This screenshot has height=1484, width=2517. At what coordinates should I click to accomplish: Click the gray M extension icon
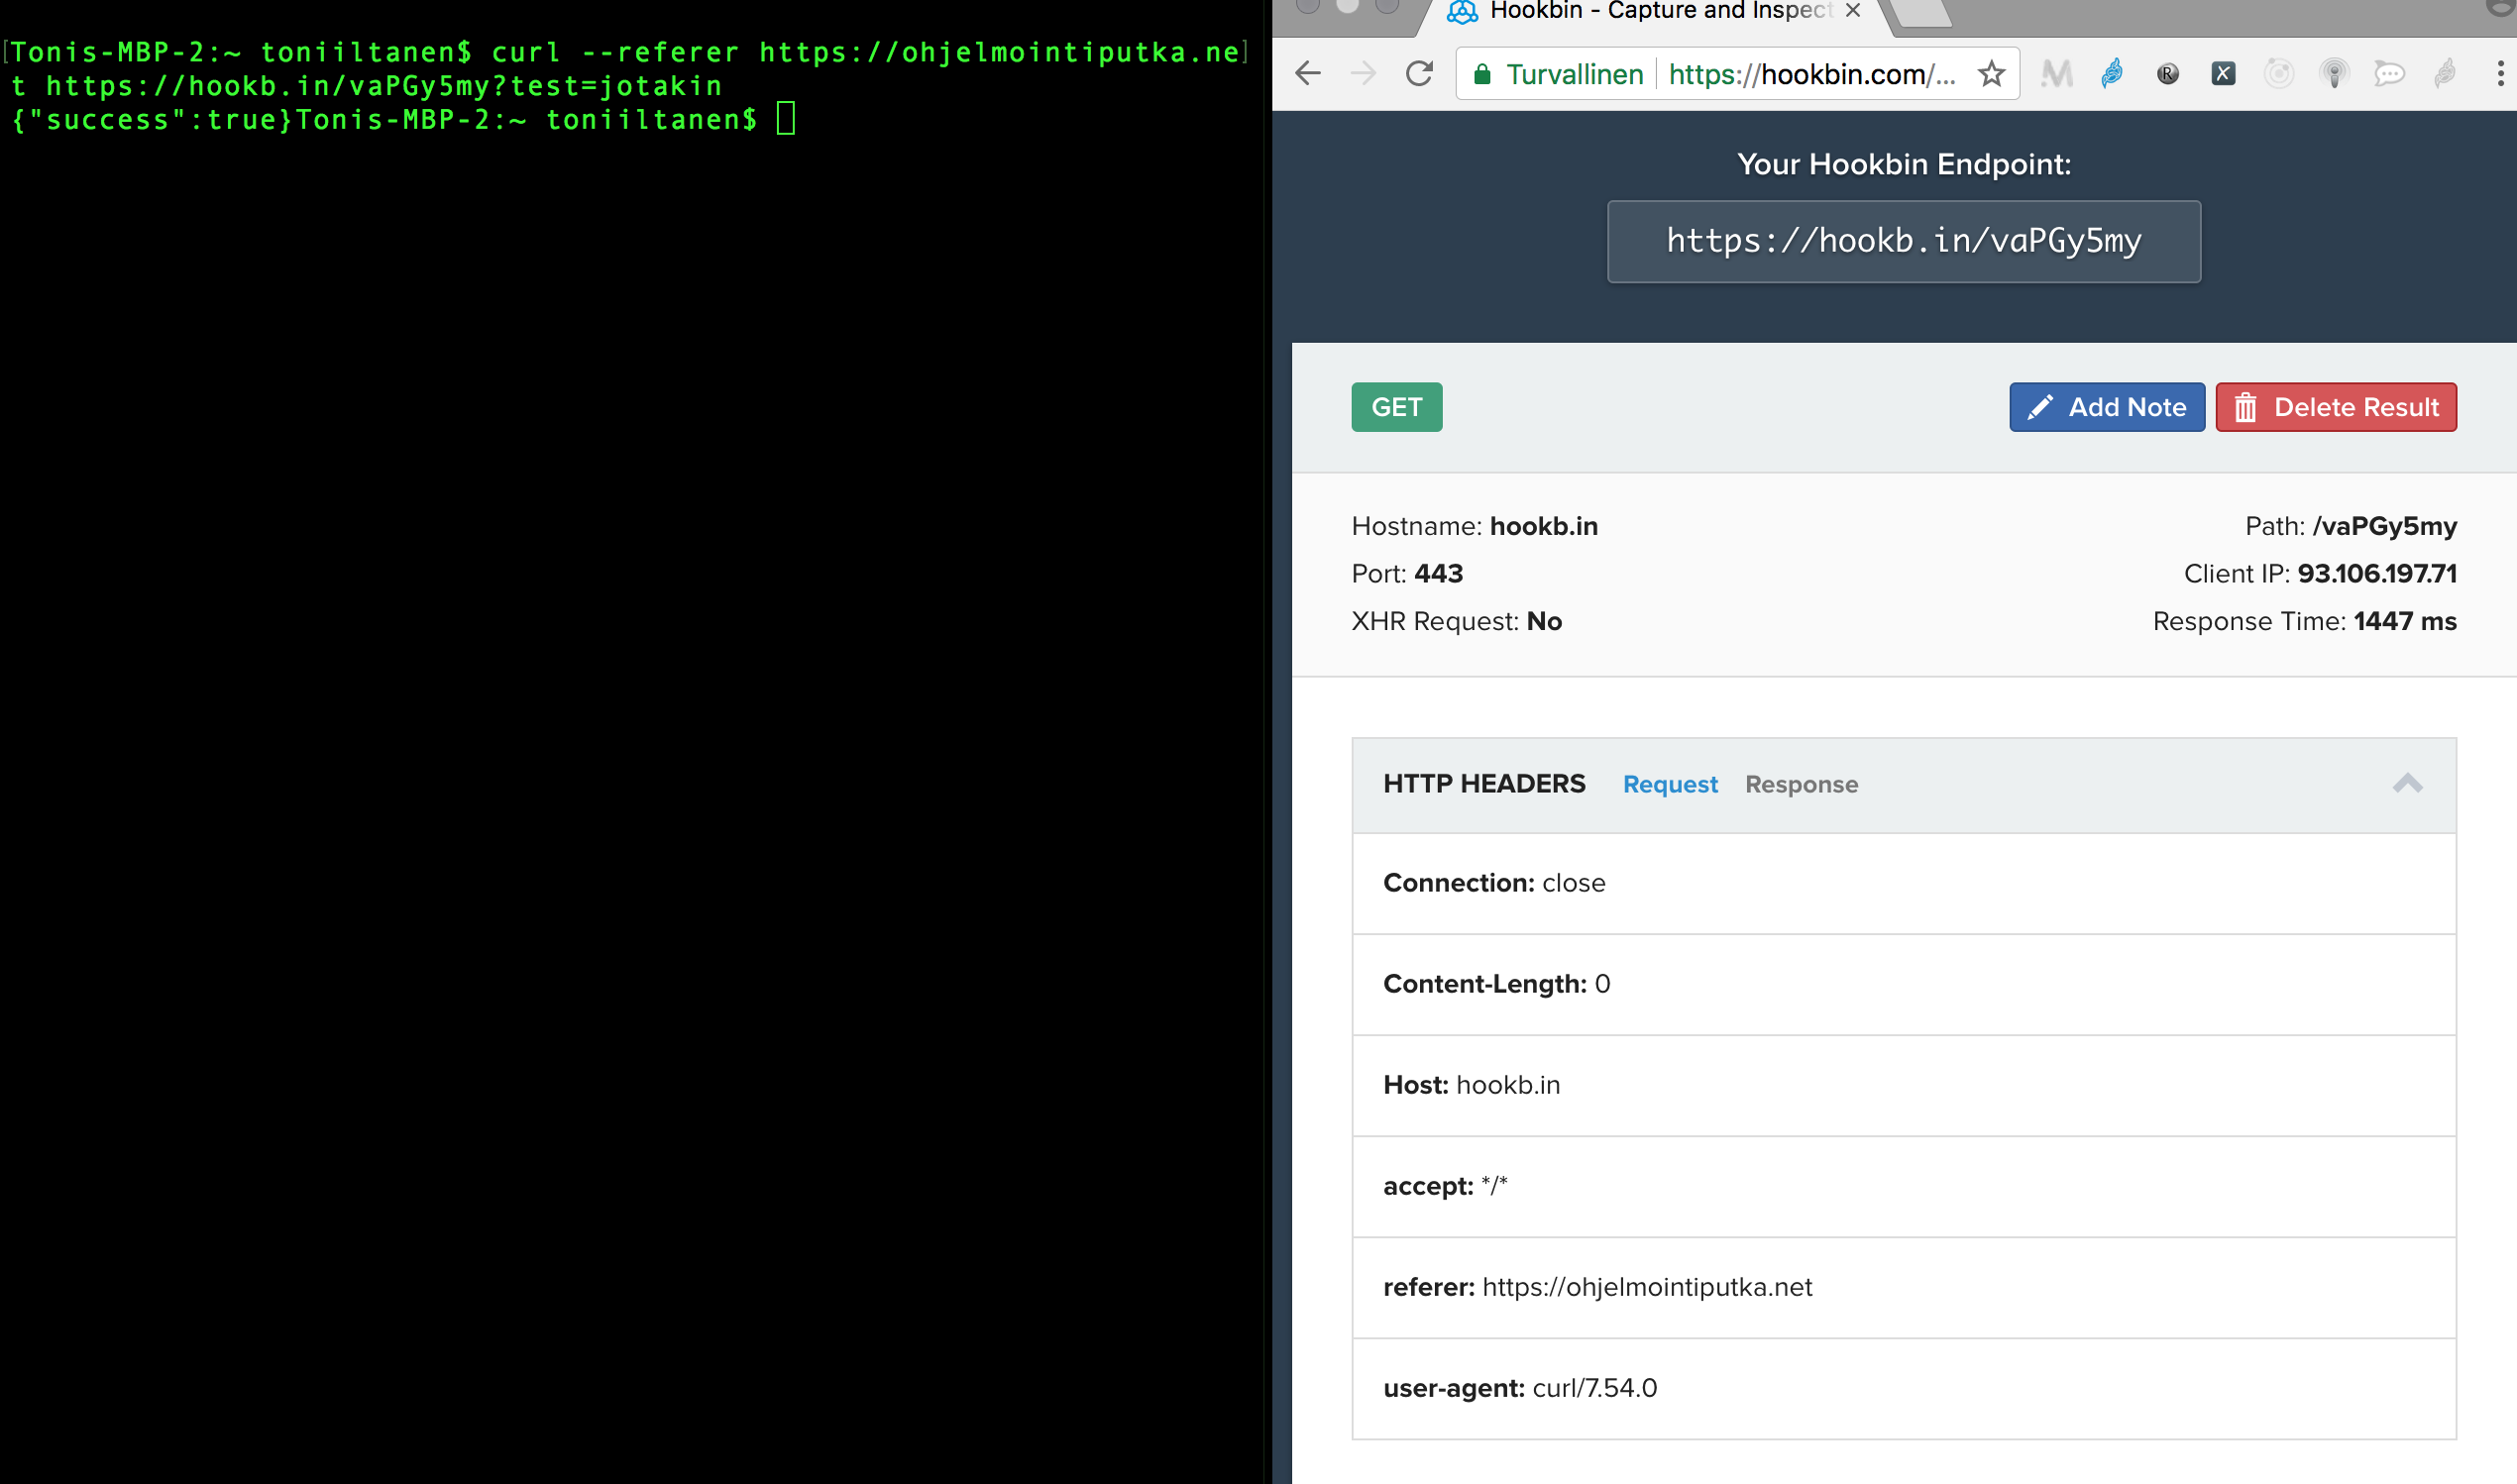(2056, 73)
